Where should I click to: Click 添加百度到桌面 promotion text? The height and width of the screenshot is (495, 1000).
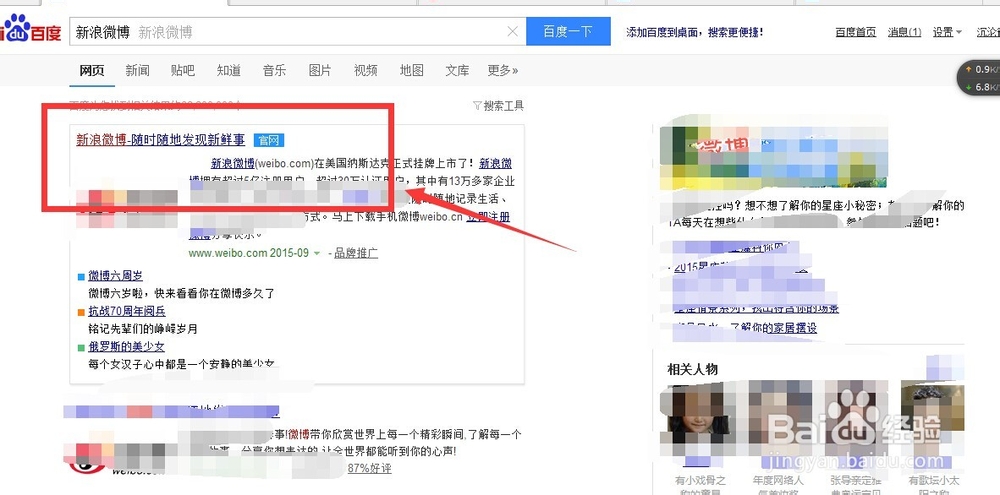pos(695,32)
